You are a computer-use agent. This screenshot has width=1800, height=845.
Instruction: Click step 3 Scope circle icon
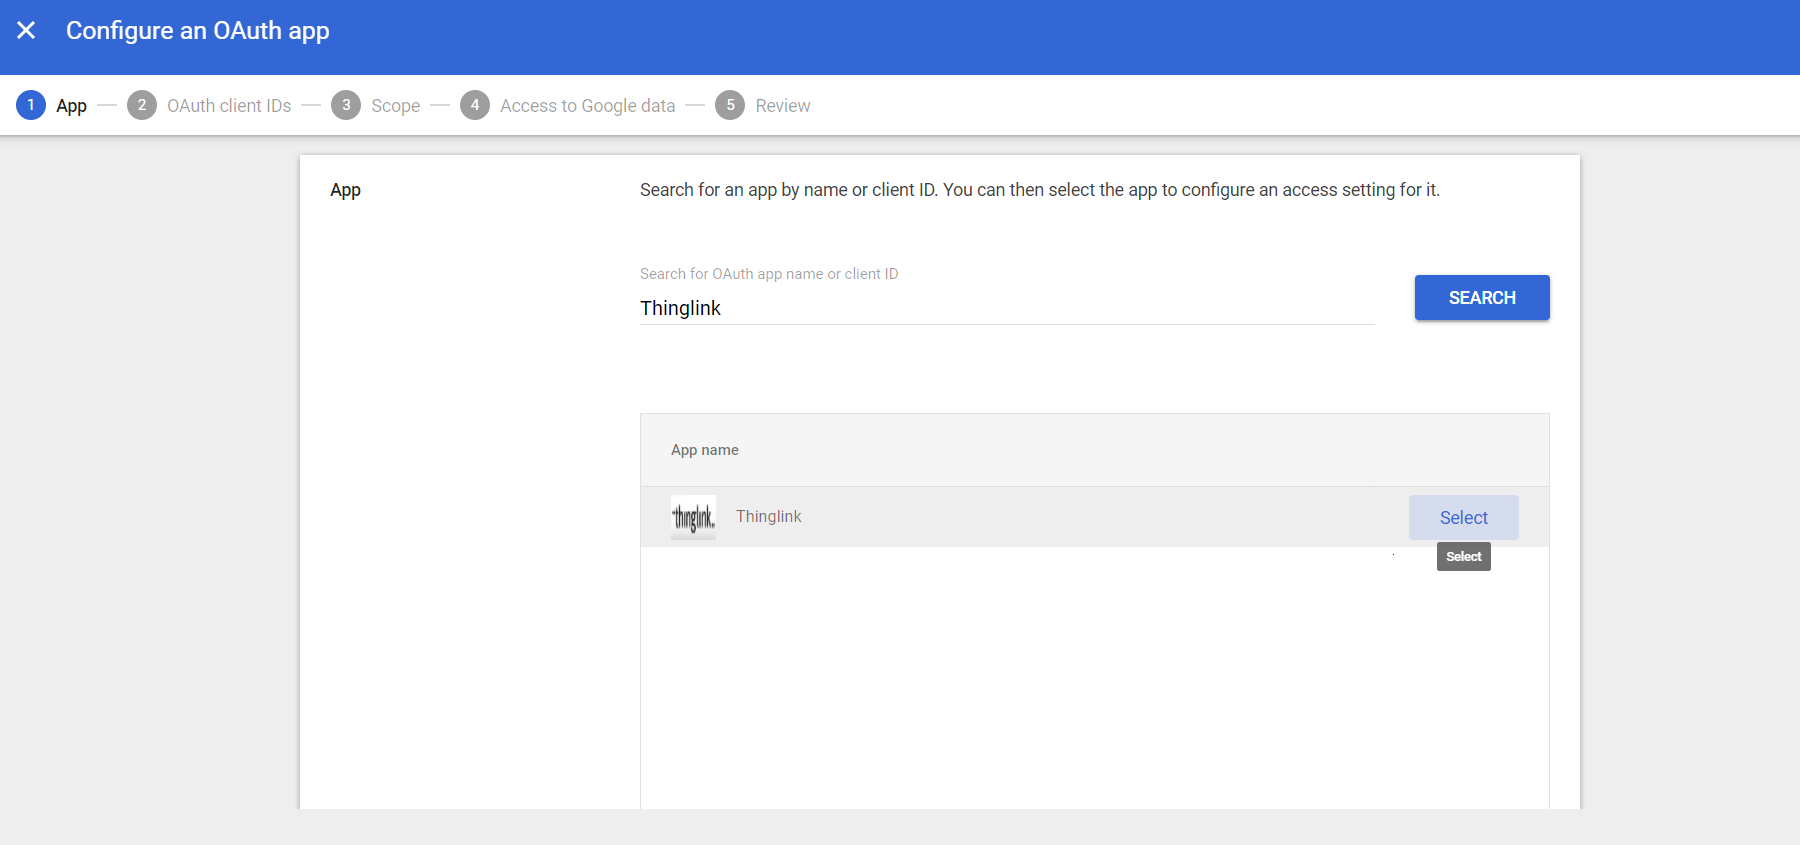(346, 105)
